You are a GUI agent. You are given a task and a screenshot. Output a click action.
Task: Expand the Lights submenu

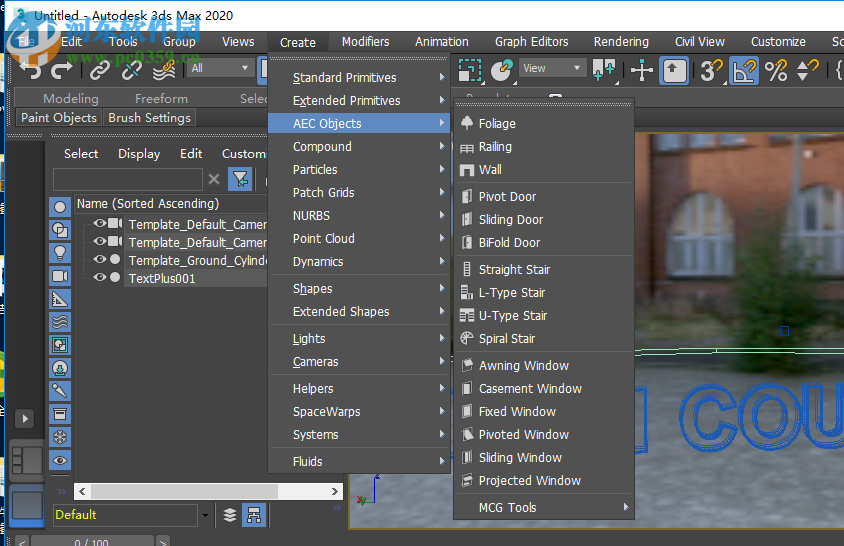[359, 339]
